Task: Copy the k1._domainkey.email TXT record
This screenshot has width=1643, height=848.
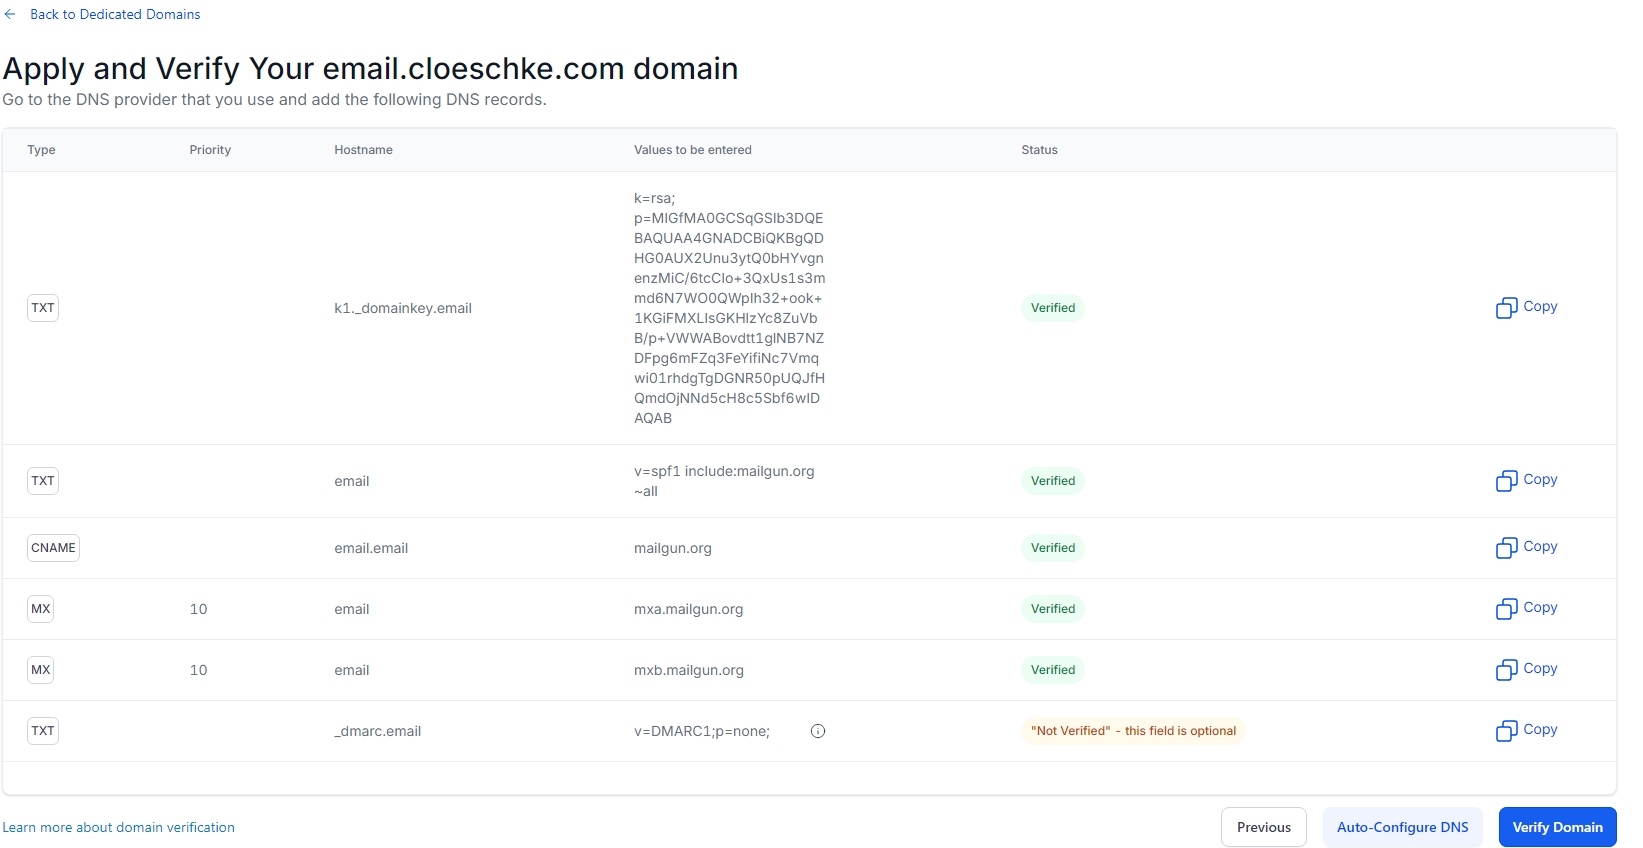Action: point(1526,307)
